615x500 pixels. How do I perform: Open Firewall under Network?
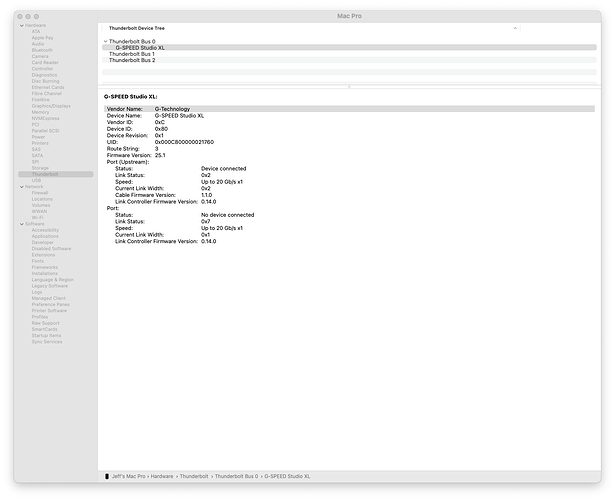[x=40, y=193]
